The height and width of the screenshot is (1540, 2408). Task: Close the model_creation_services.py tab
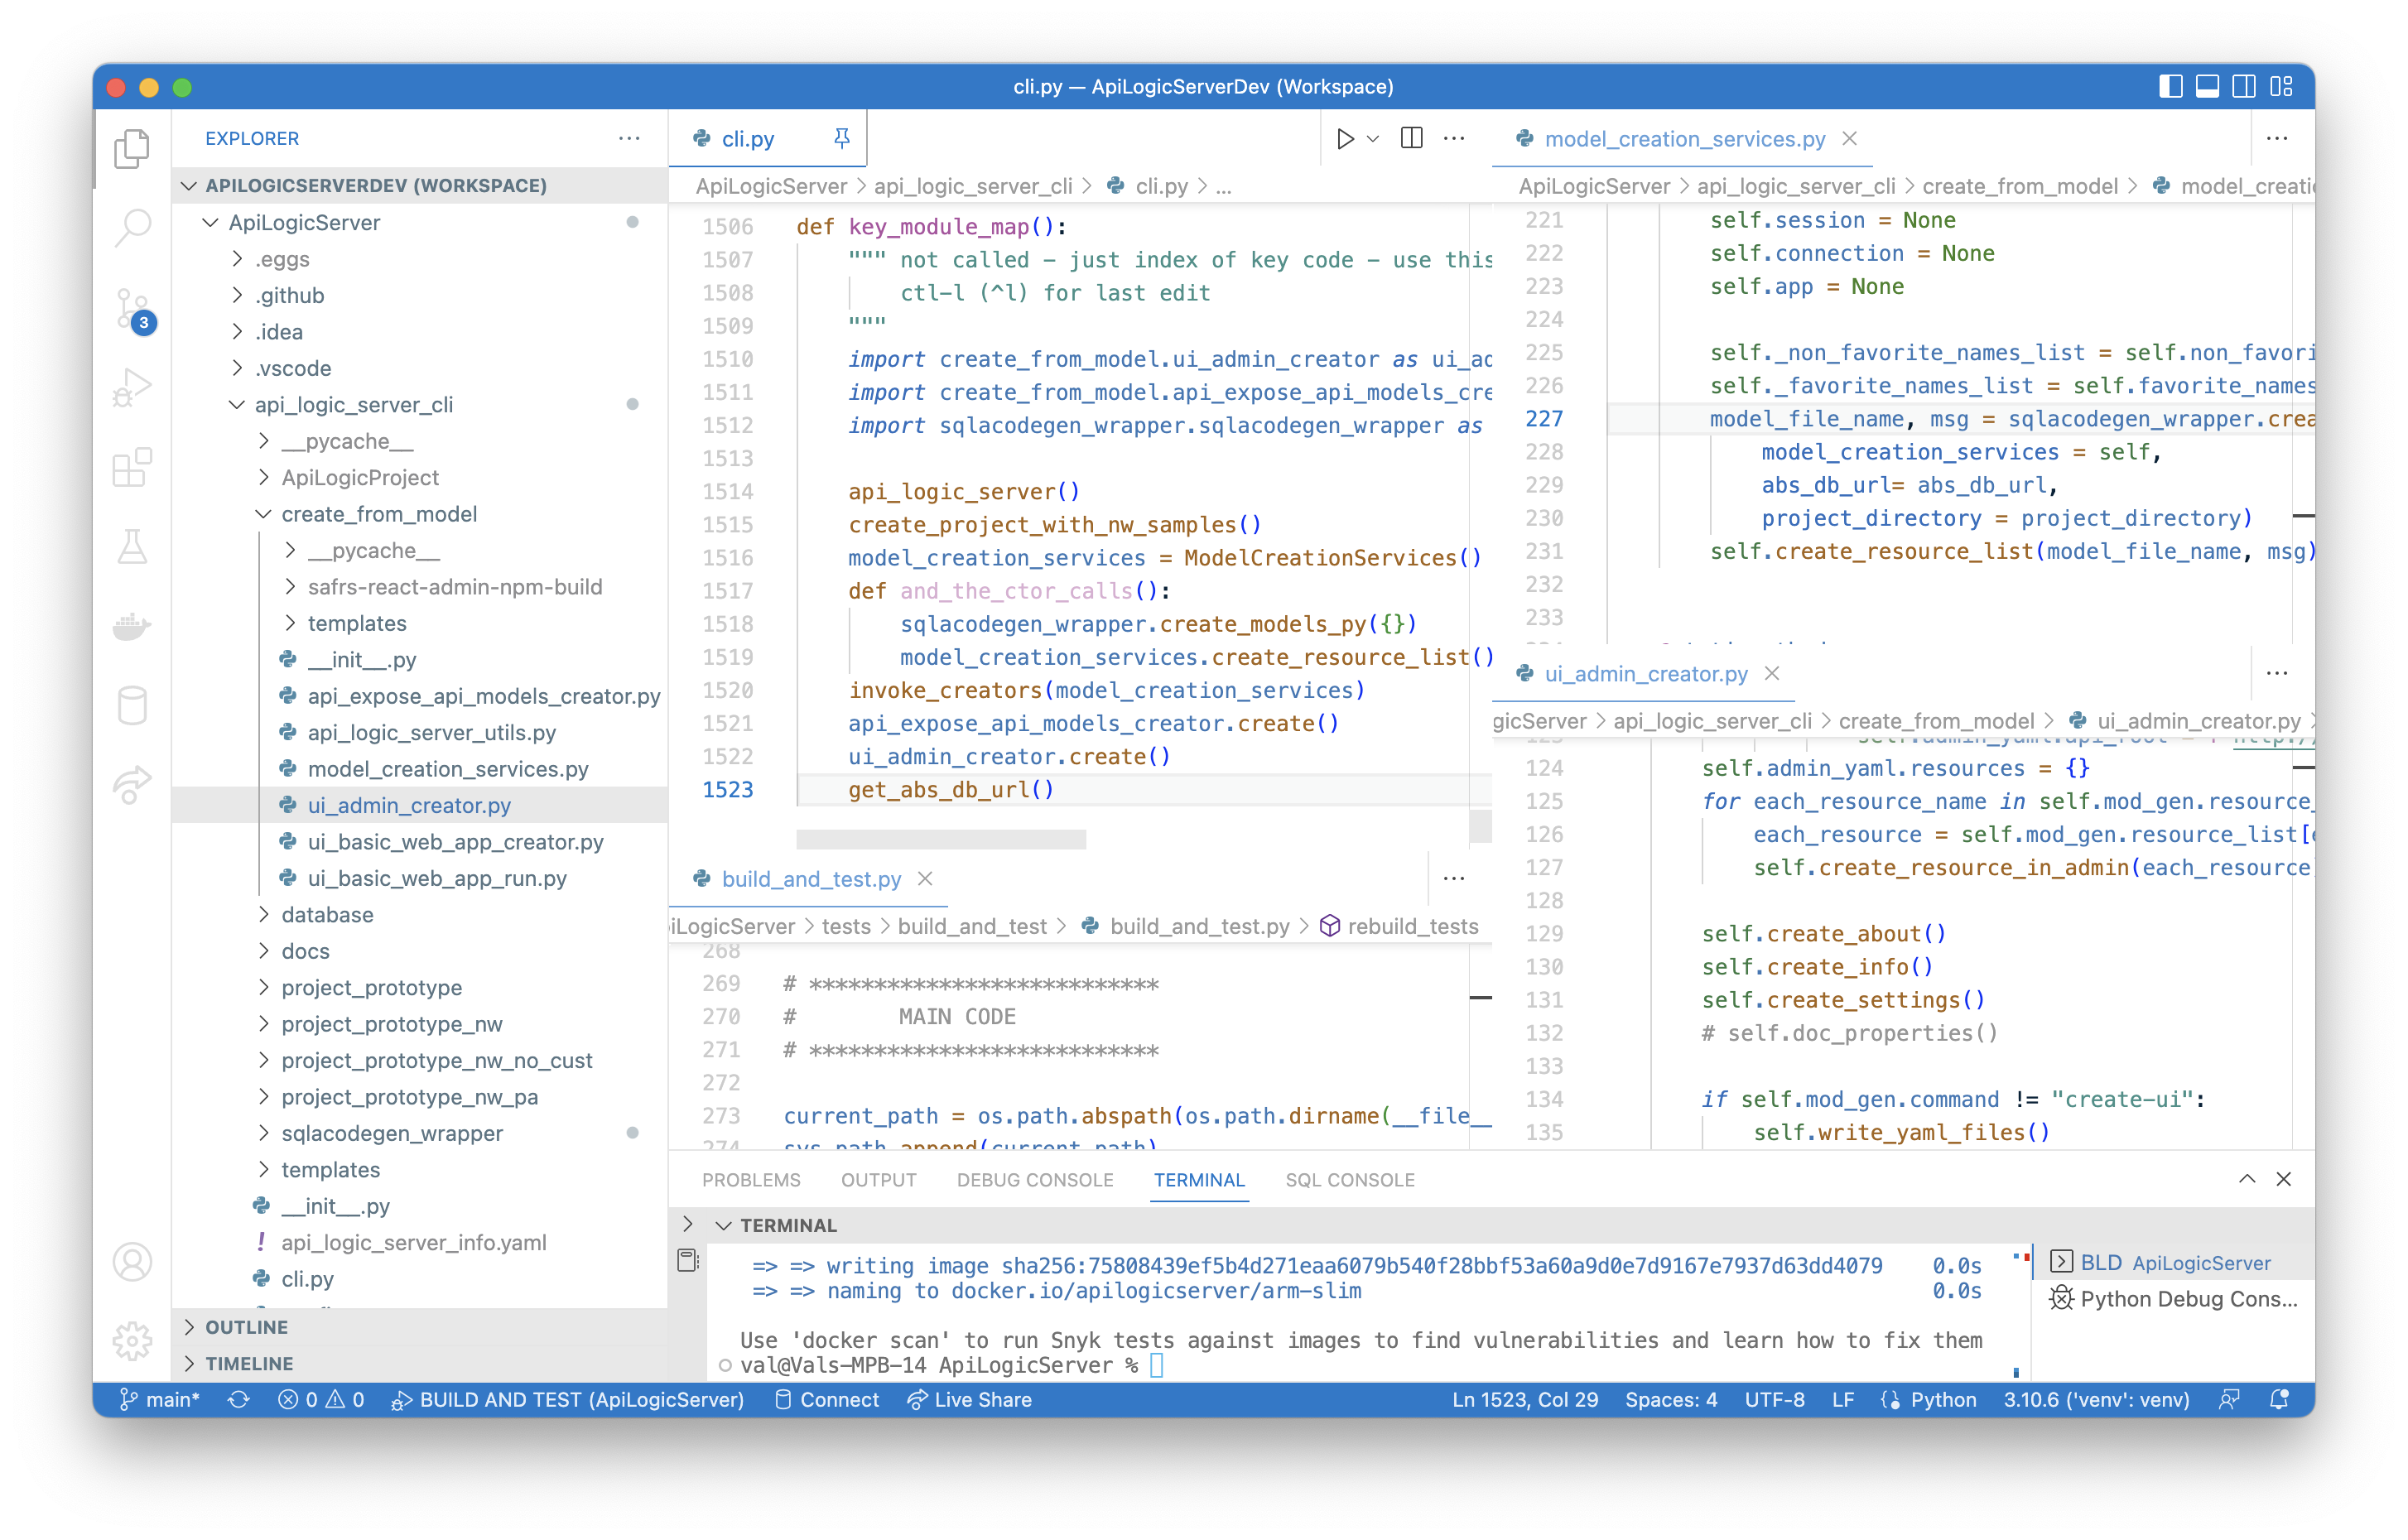point(1850,139)
